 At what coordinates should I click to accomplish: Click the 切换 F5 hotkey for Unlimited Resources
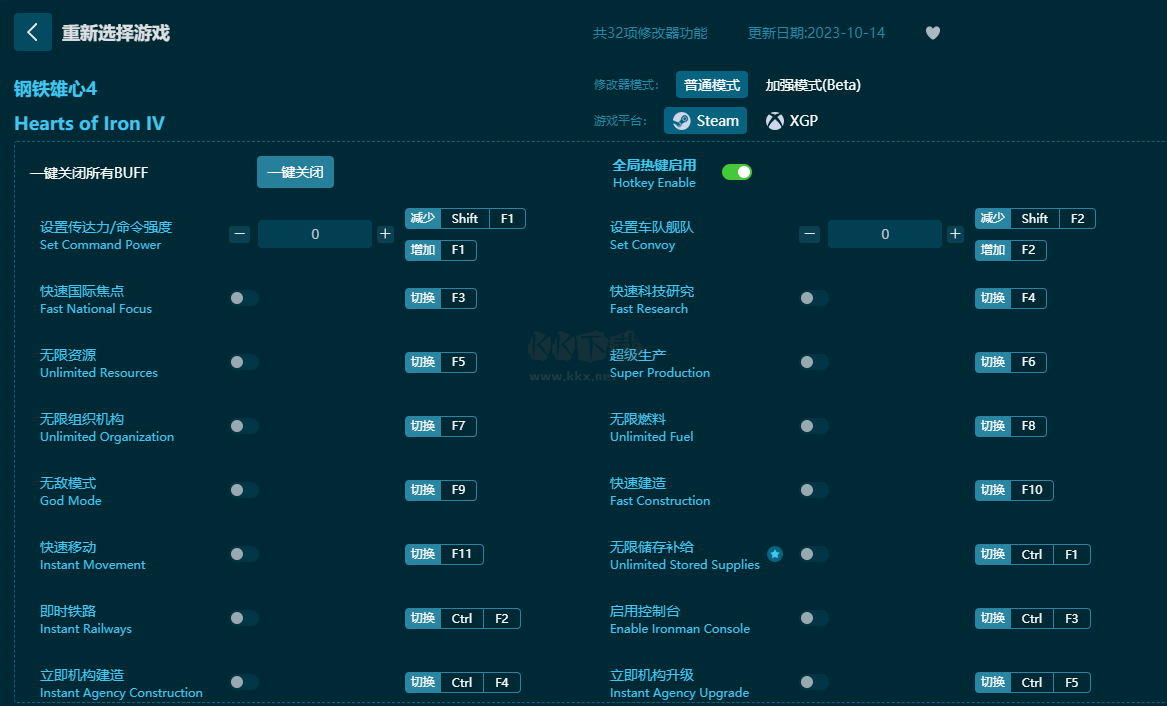pos(441,362)
